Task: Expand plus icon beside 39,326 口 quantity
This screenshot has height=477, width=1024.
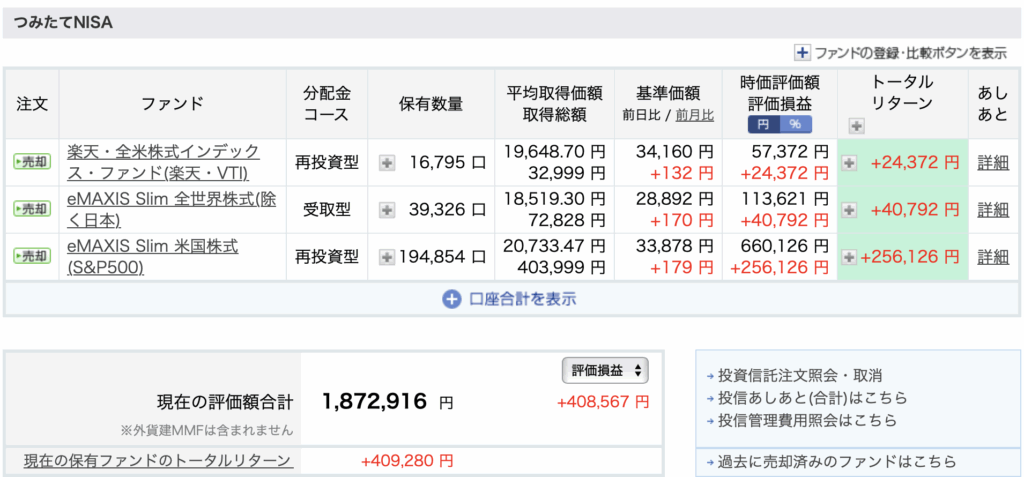Action: click(387, 210)
